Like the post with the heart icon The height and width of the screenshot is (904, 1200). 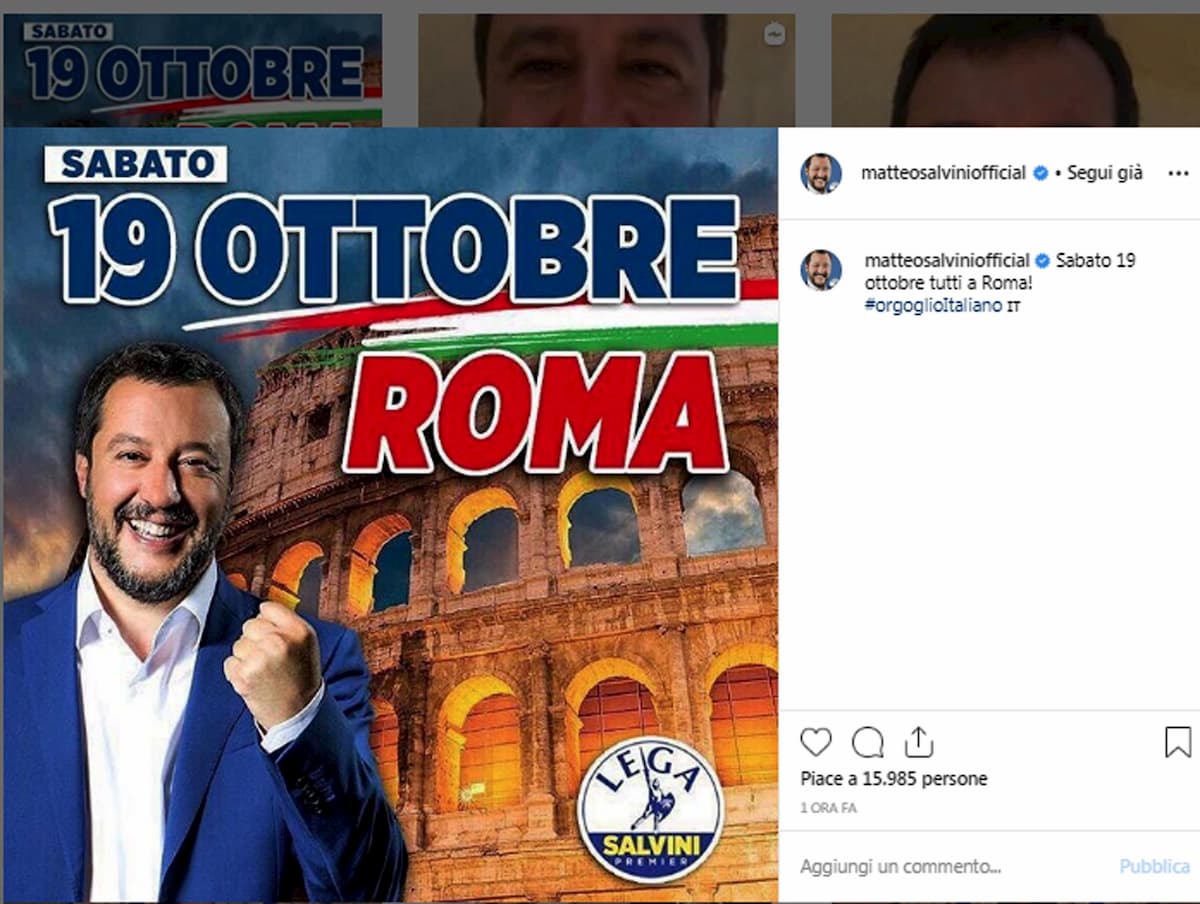click(x=816, y=742)
